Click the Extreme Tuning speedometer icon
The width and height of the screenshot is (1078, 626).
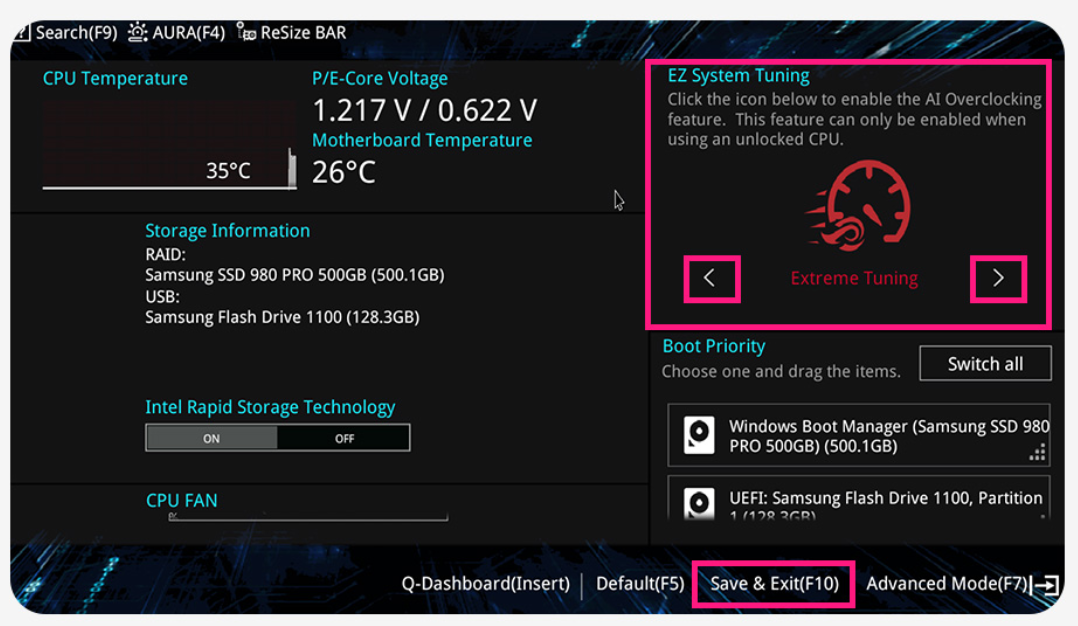tap(857, 207)
